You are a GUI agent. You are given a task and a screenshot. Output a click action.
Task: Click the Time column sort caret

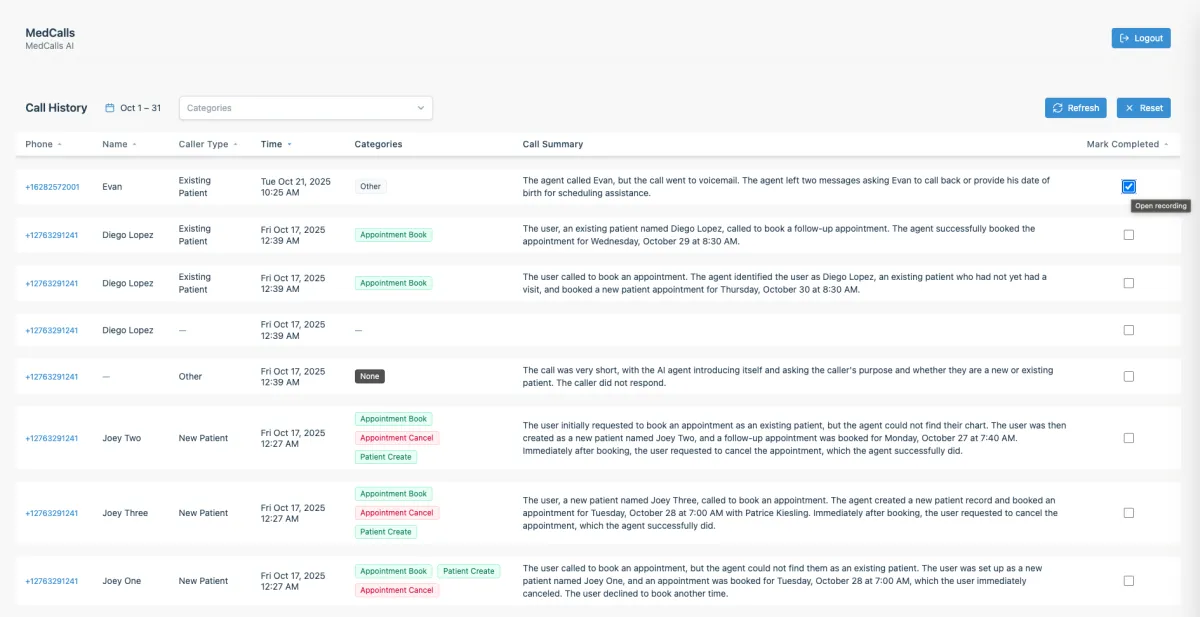tap(291, 144)
